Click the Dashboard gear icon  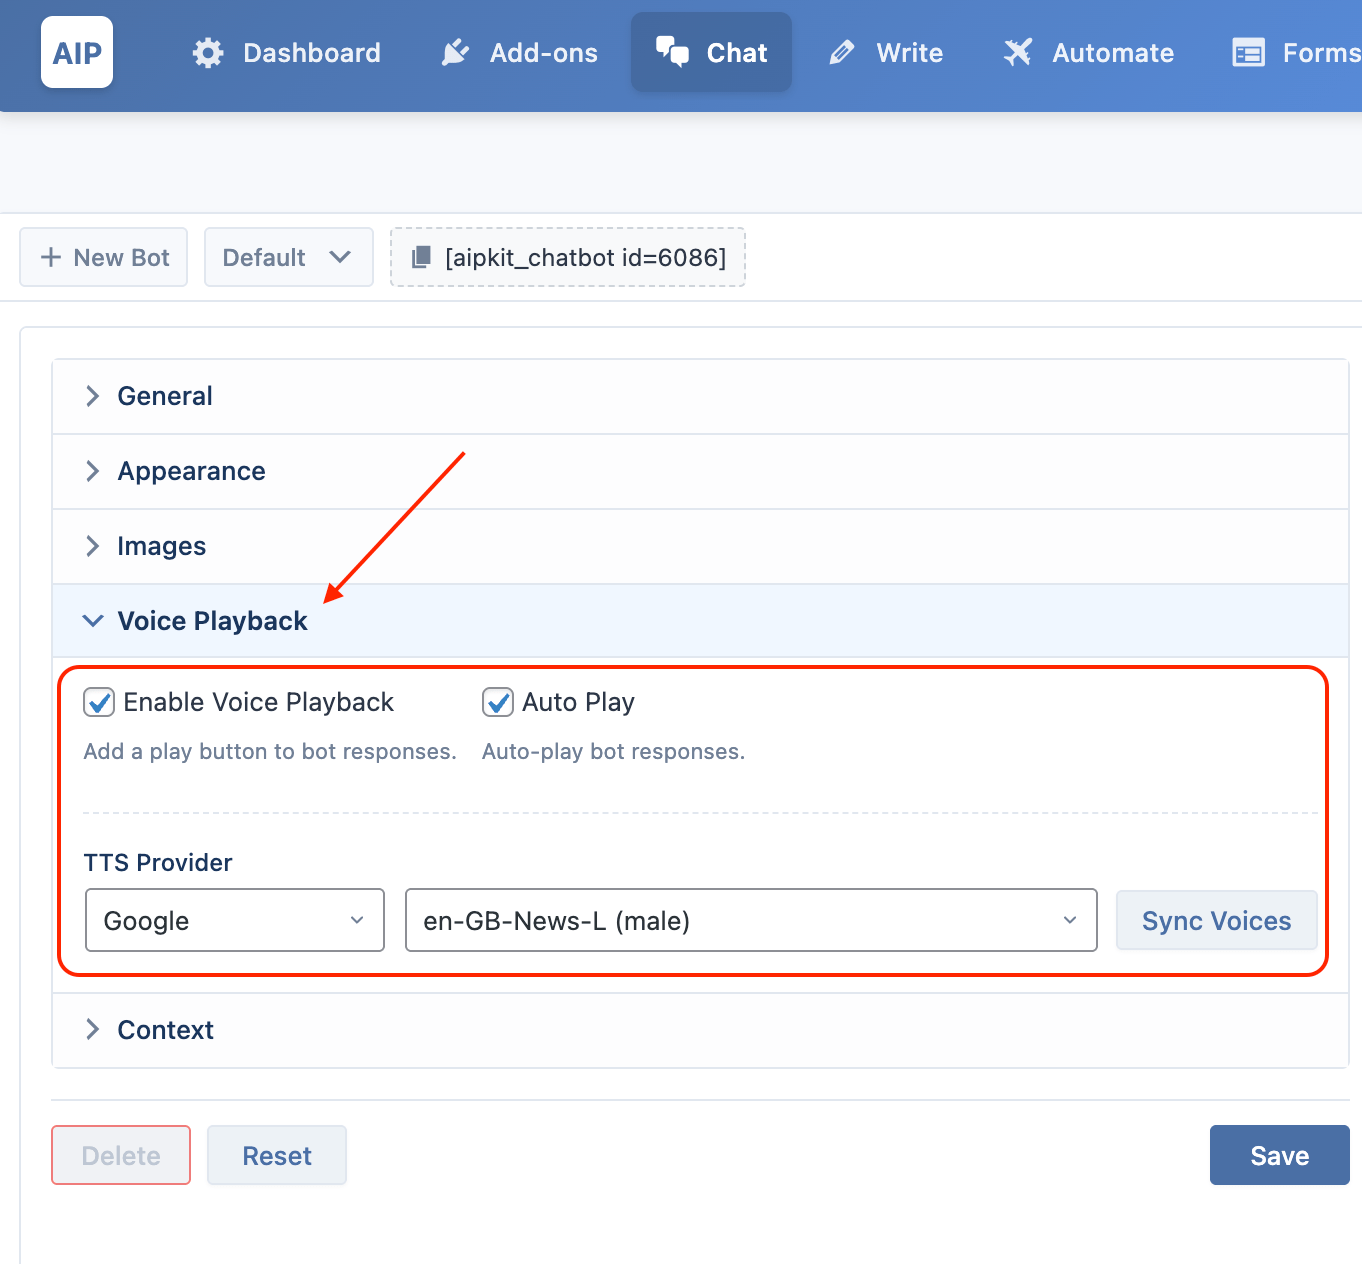208,53
